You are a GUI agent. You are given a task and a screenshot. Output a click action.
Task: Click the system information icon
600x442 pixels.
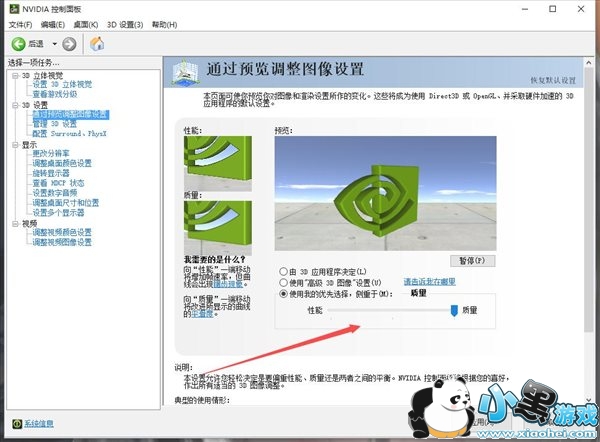pyautogui.click(x=17, y=424)
